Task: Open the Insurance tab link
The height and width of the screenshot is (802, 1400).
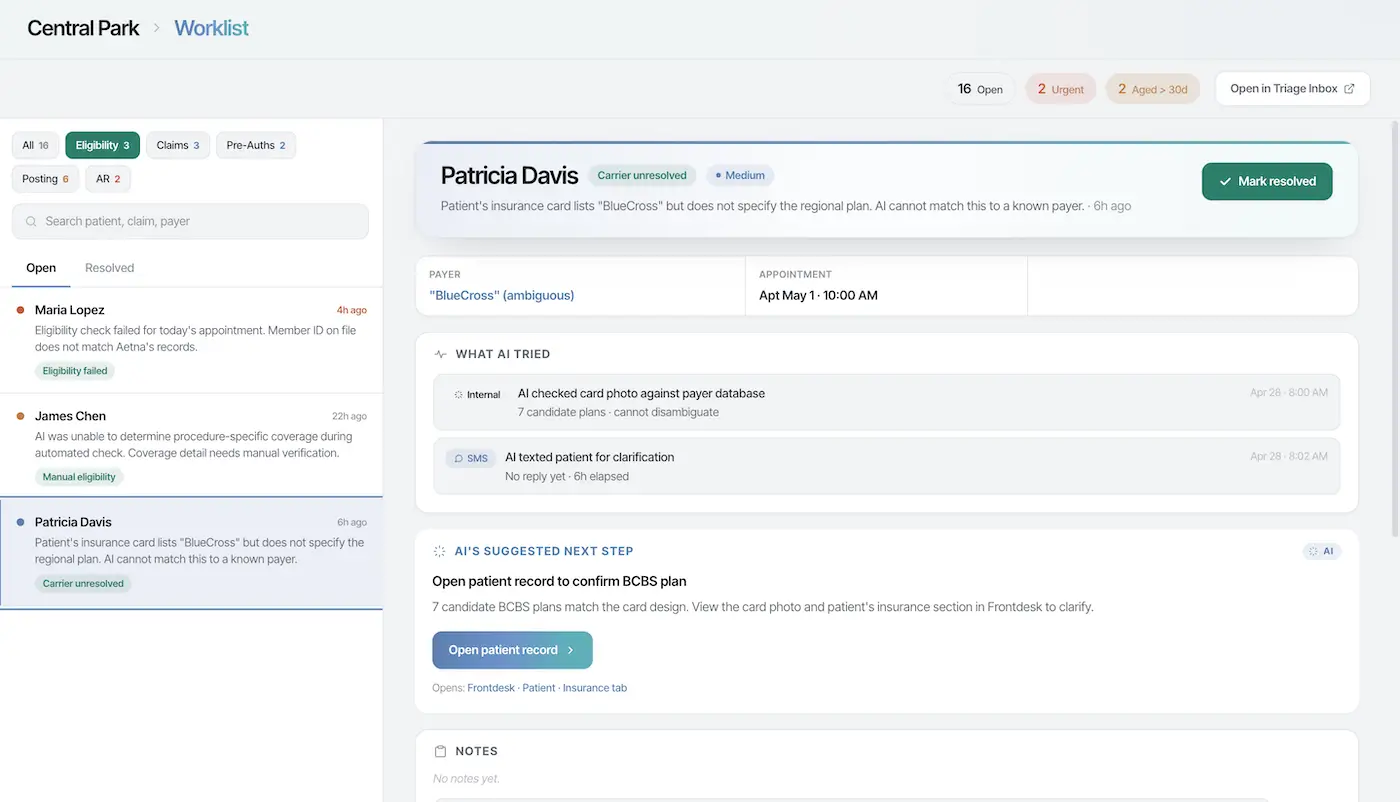Action: [595, 688]
